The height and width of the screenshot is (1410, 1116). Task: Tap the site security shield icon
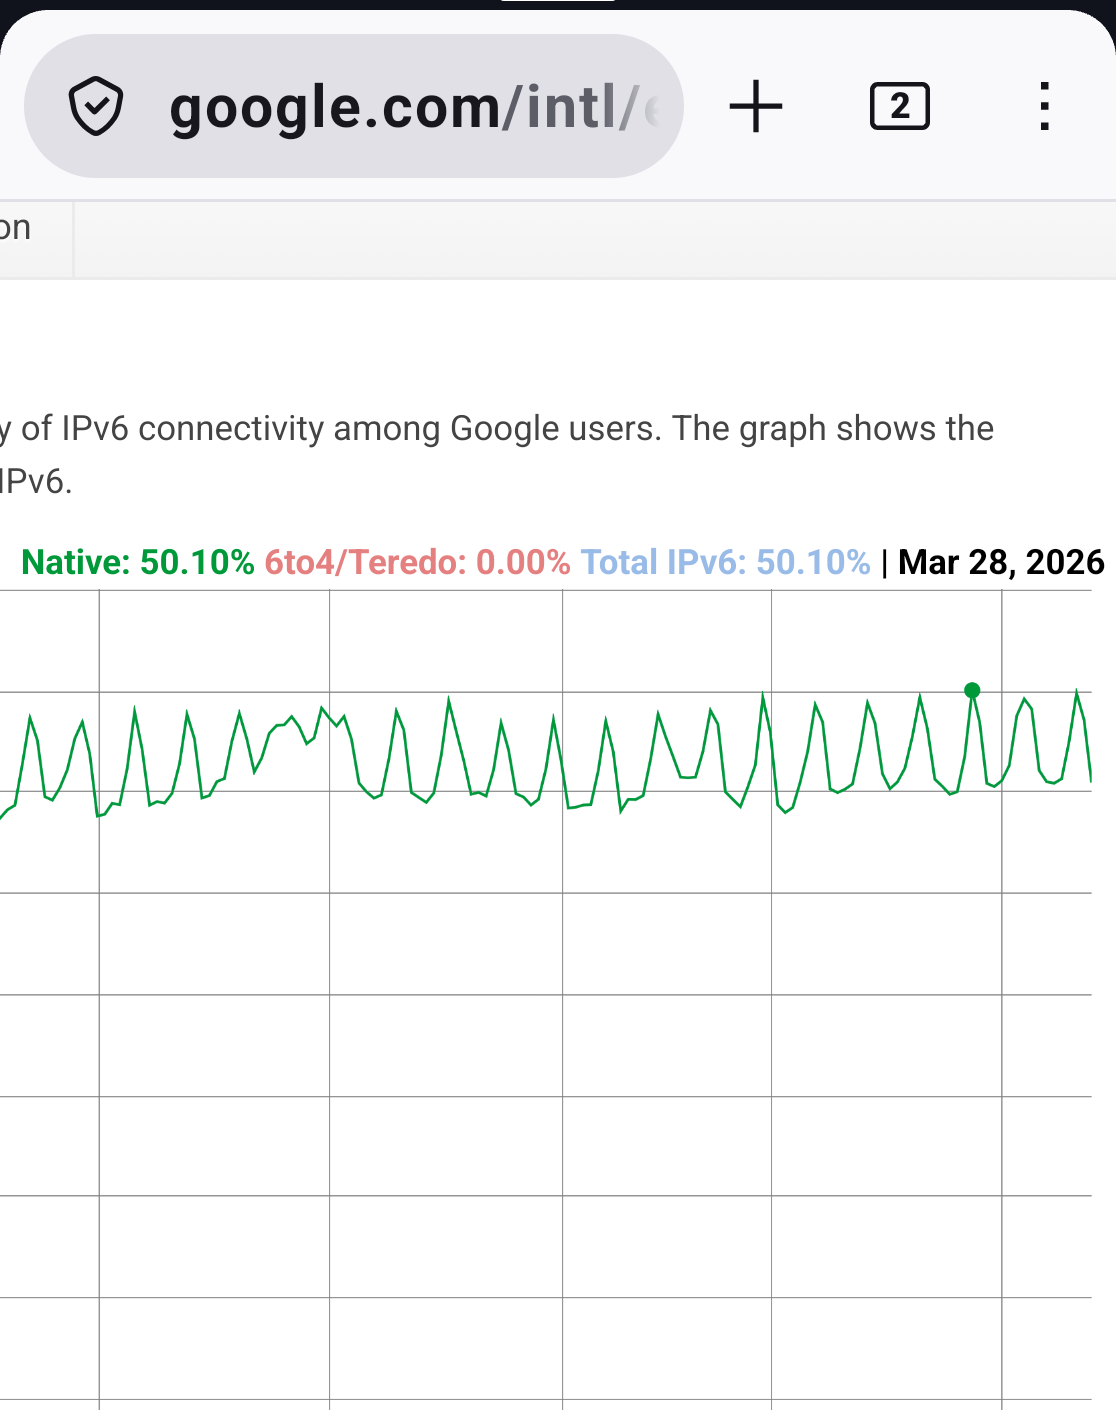coord(96,107)
